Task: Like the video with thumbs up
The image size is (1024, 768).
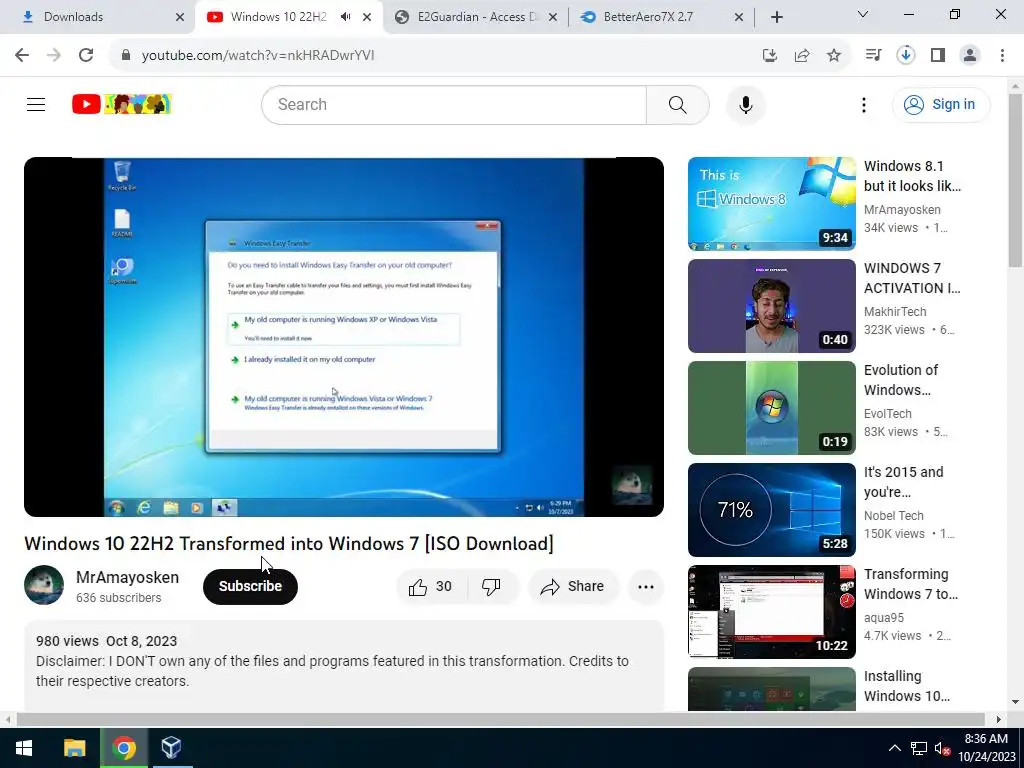Action: pos(431,586)
